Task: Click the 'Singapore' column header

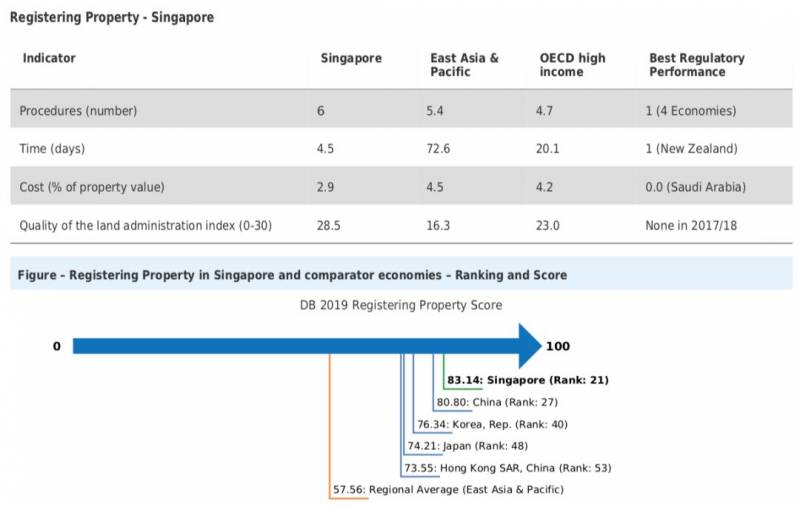Action: coord(350,58)
